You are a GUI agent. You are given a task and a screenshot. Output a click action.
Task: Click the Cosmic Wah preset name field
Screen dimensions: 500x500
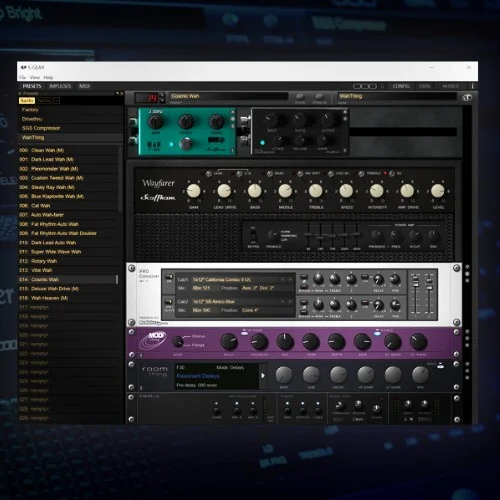click(x=229, y=96)
